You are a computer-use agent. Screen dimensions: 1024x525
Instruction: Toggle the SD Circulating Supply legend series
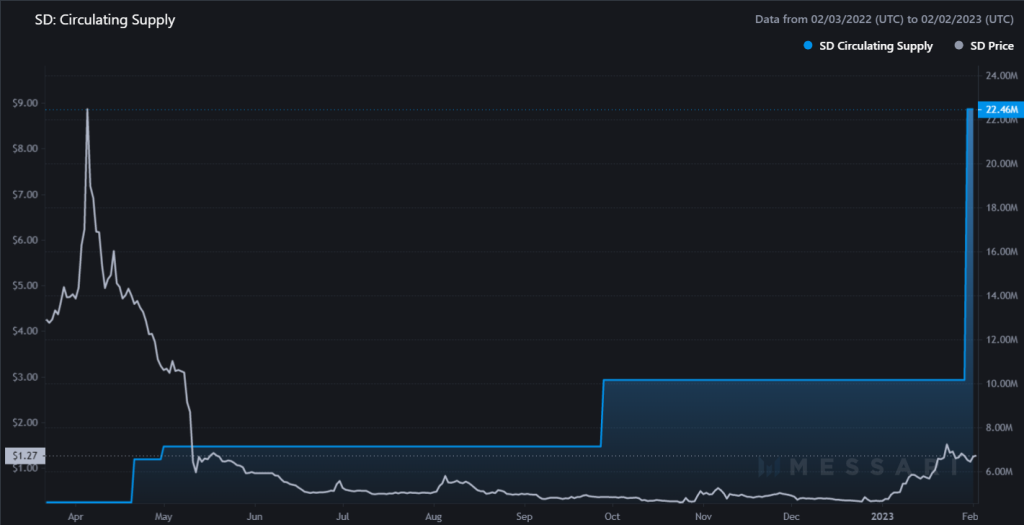click(869, 46)
